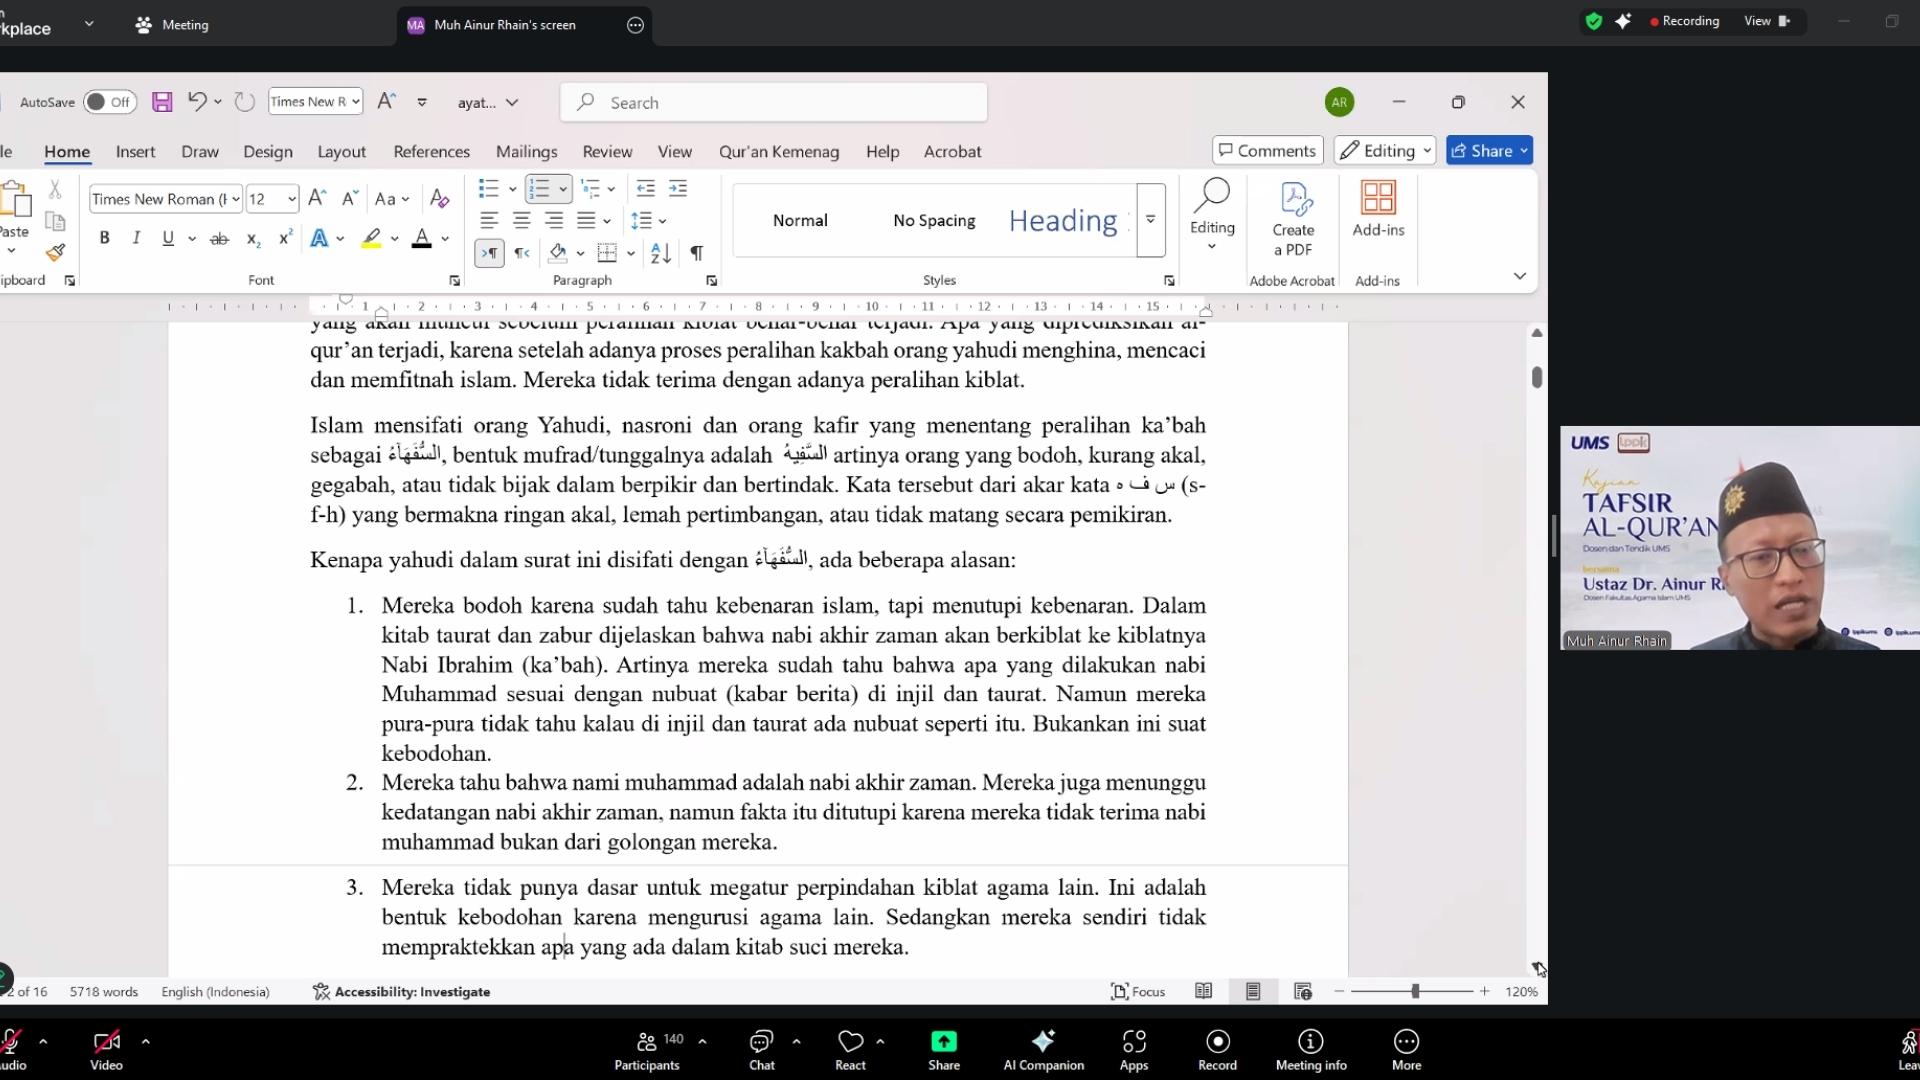Open the References tab
The height and width of the screenshot is (1080, 1920).
click(431, 151)
